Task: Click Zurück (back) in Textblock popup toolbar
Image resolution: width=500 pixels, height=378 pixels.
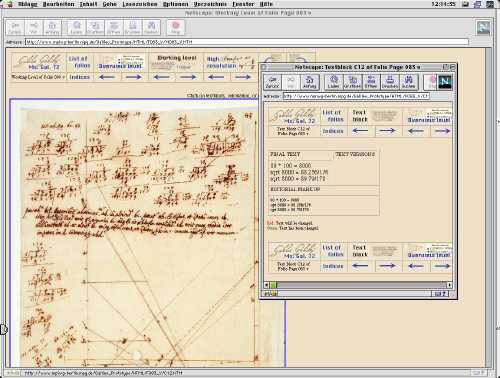Action: pos(272,82)
